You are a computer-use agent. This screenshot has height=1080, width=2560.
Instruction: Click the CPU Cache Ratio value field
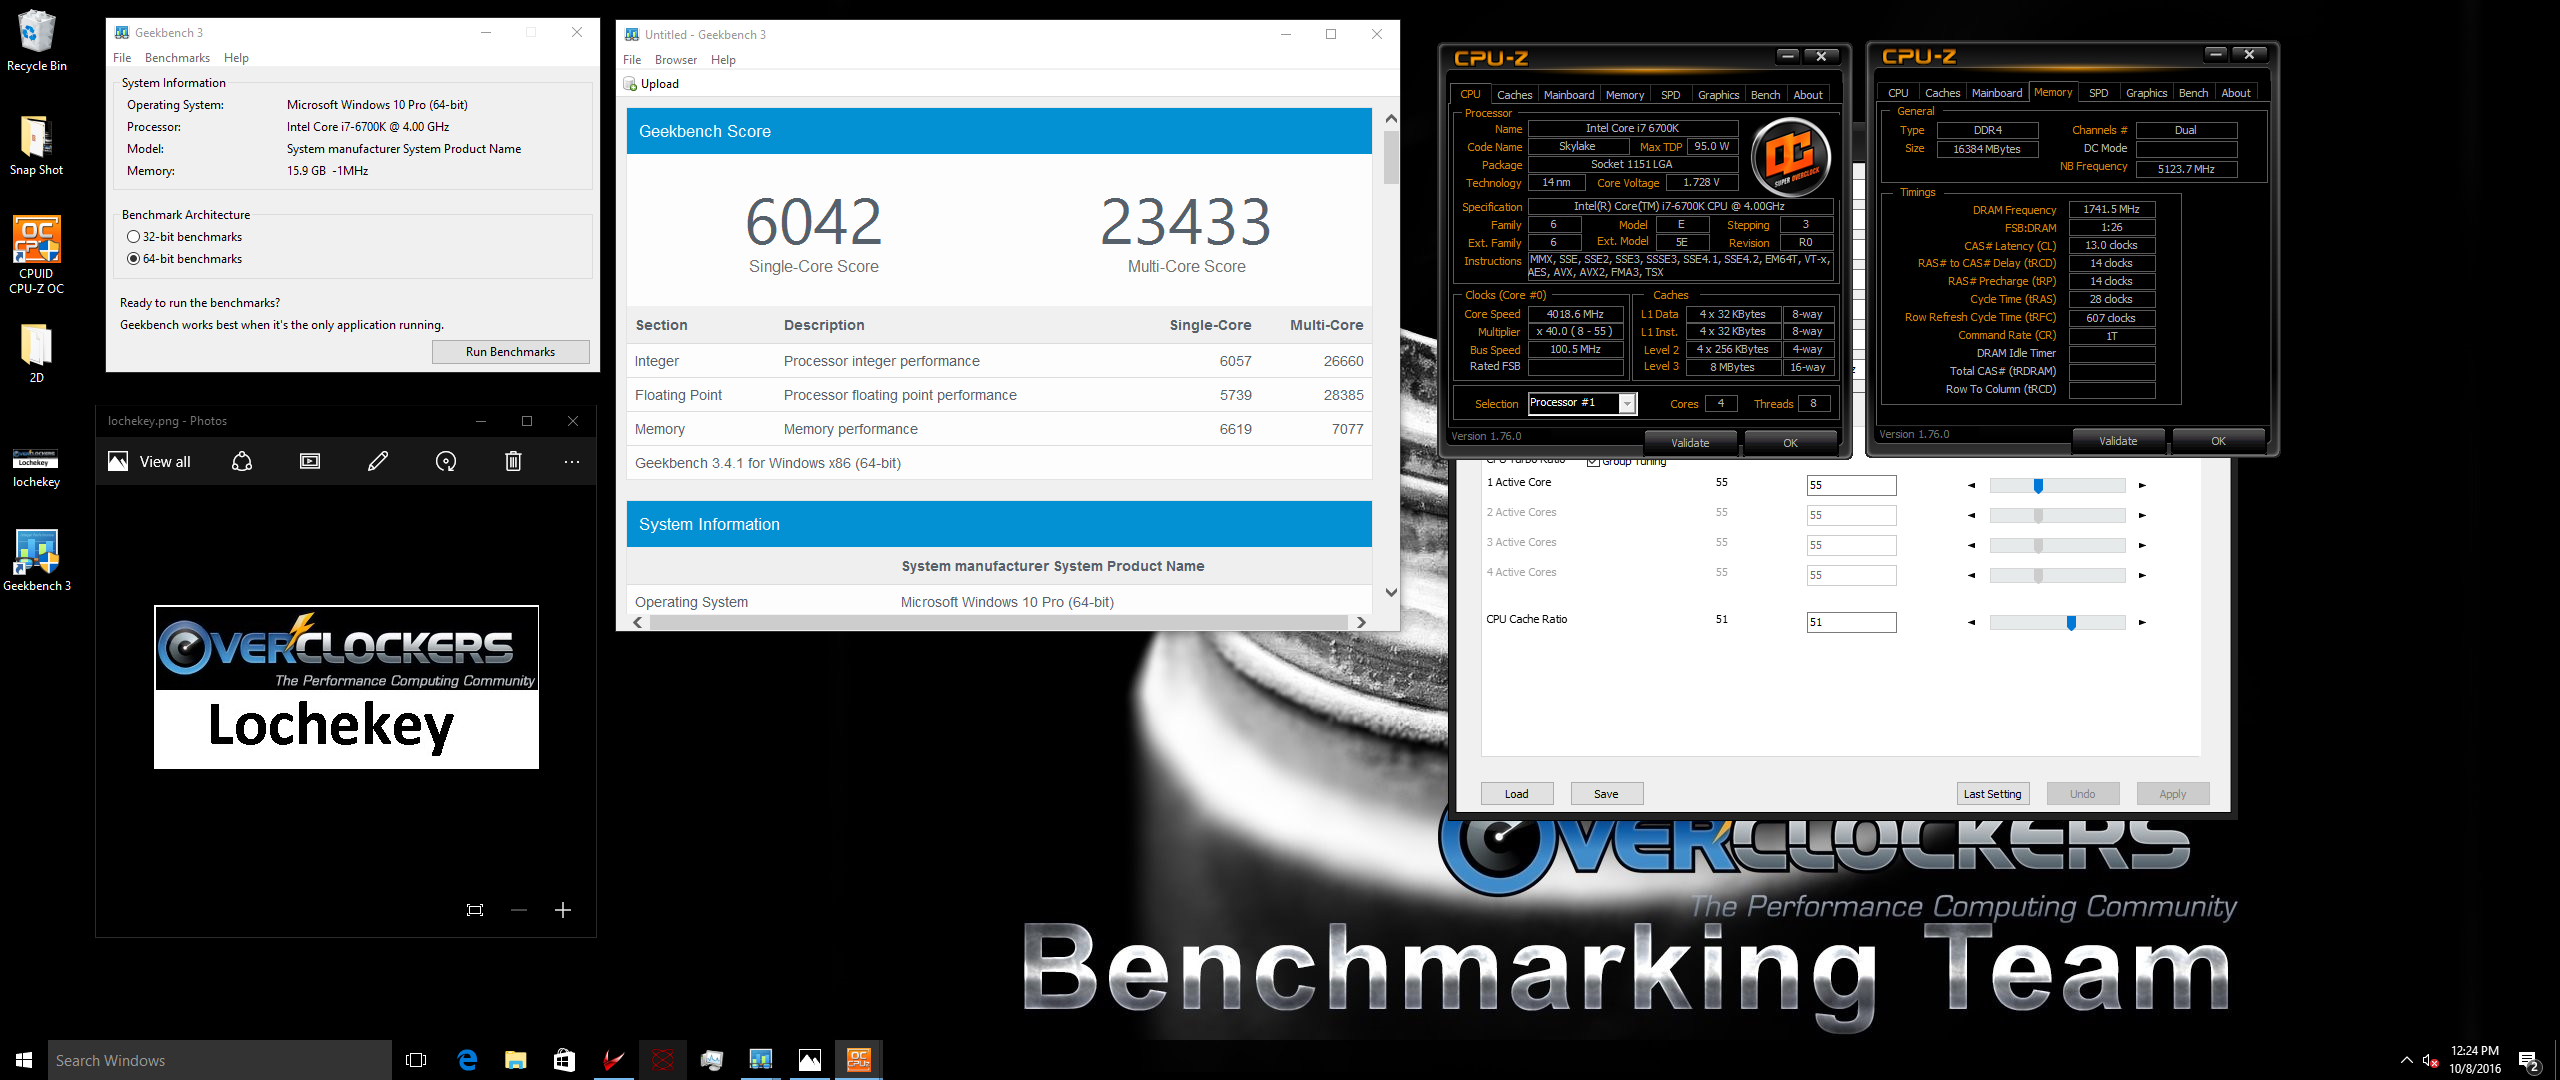click(1851, 623)
